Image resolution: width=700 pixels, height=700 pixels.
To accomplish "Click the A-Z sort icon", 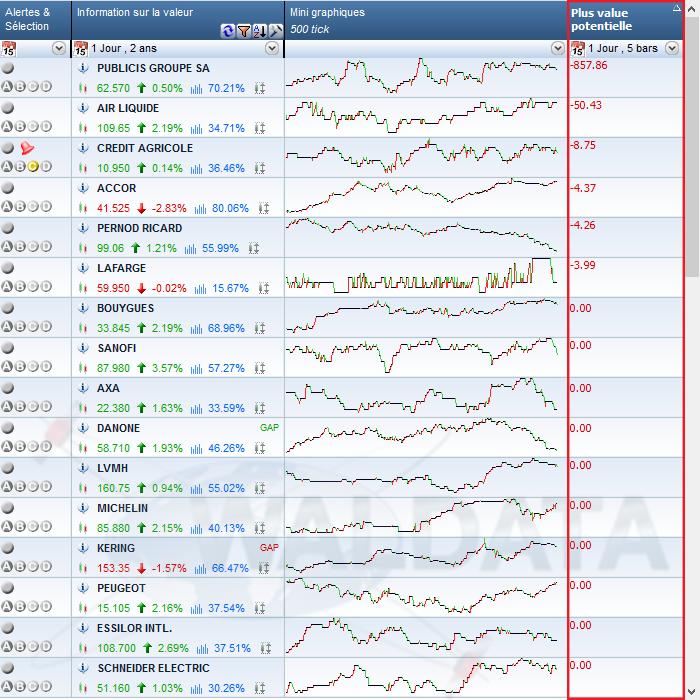I will click(260, 31).
